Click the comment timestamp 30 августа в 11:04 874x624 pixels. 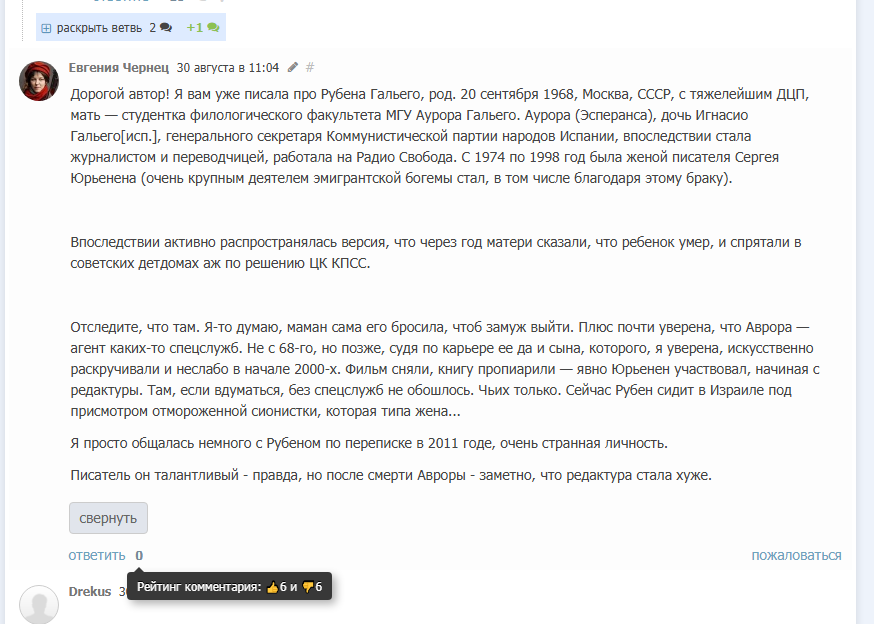point(227,67)
